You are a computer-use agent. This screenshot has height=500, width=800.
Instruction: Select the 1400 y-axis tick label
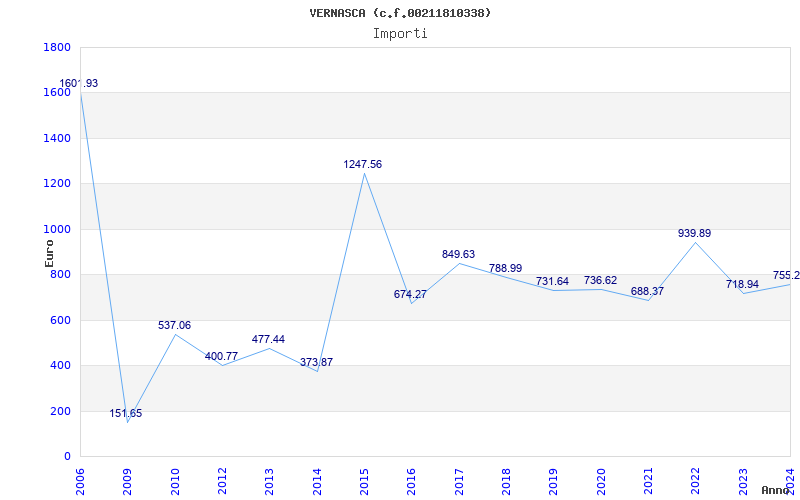tap(57, 138)
